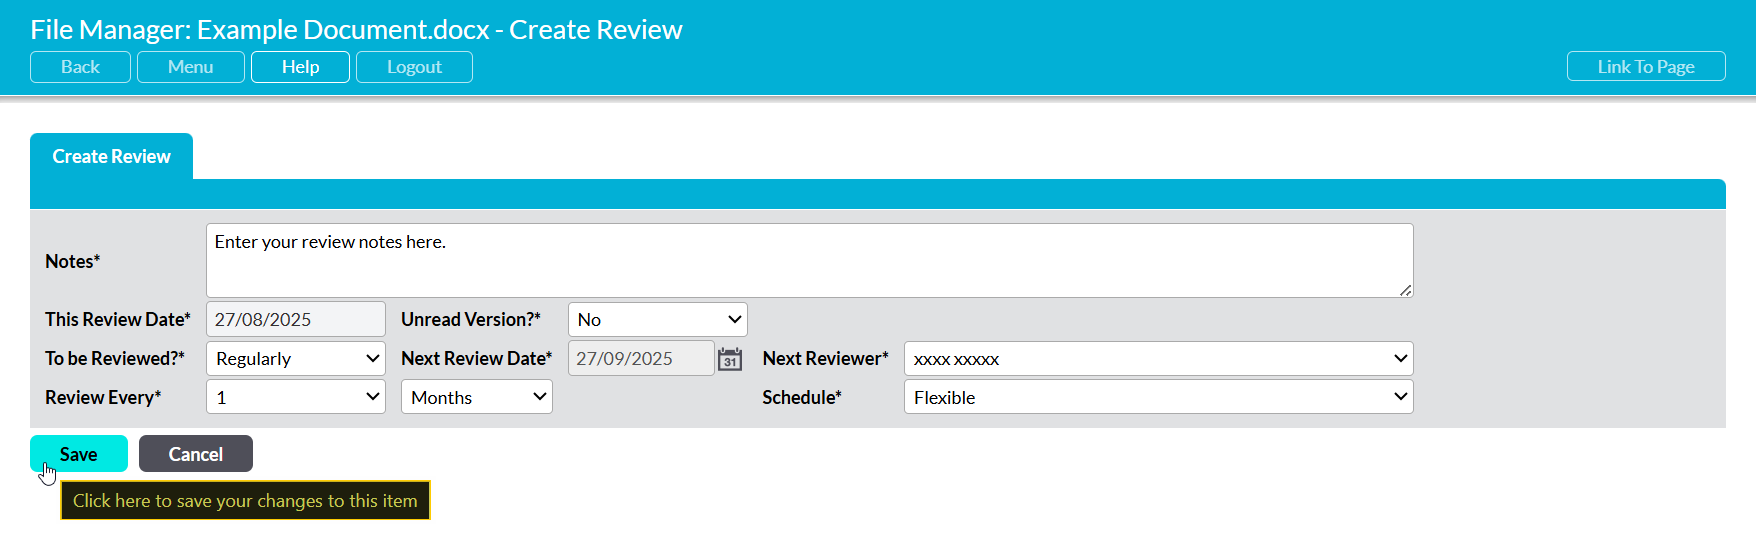Click into the Notes text area
1756x535 pixels.
point(808,260)
